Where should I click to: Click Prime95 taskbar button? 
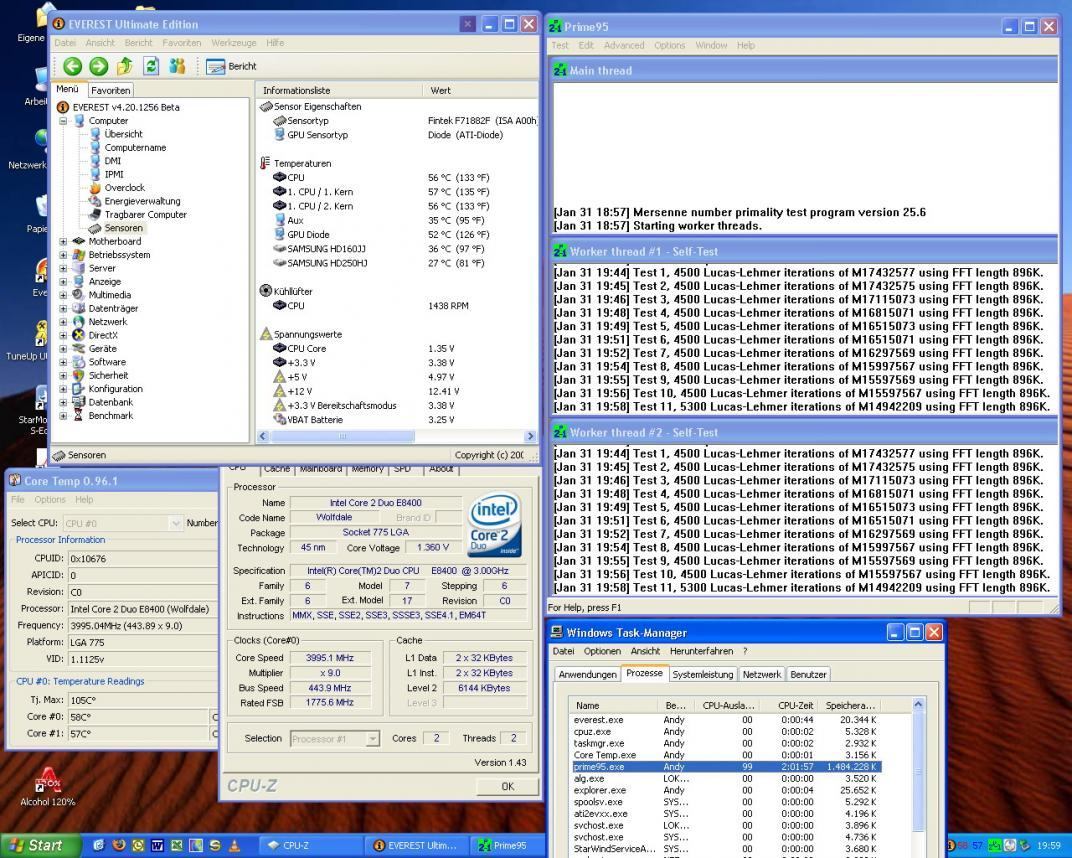509,846
